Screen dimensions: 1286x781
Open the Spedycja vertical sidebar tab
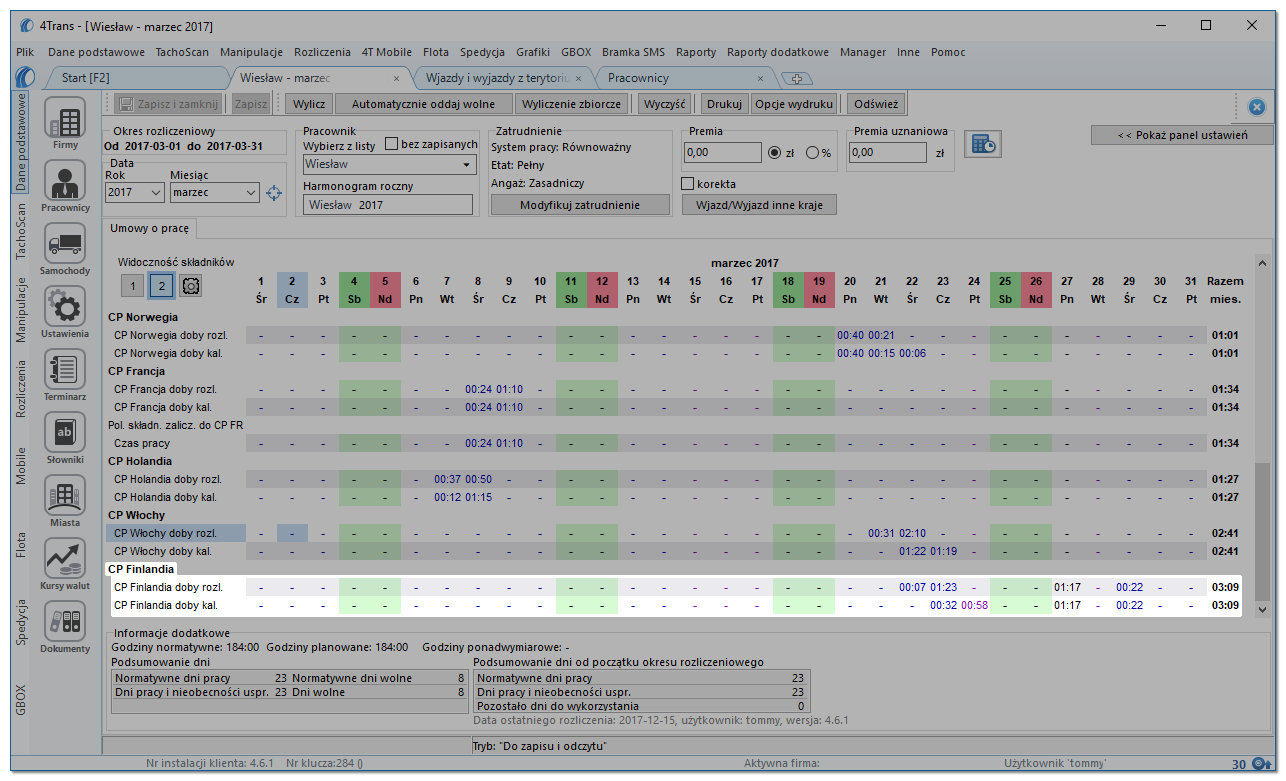tap(22, 623)
